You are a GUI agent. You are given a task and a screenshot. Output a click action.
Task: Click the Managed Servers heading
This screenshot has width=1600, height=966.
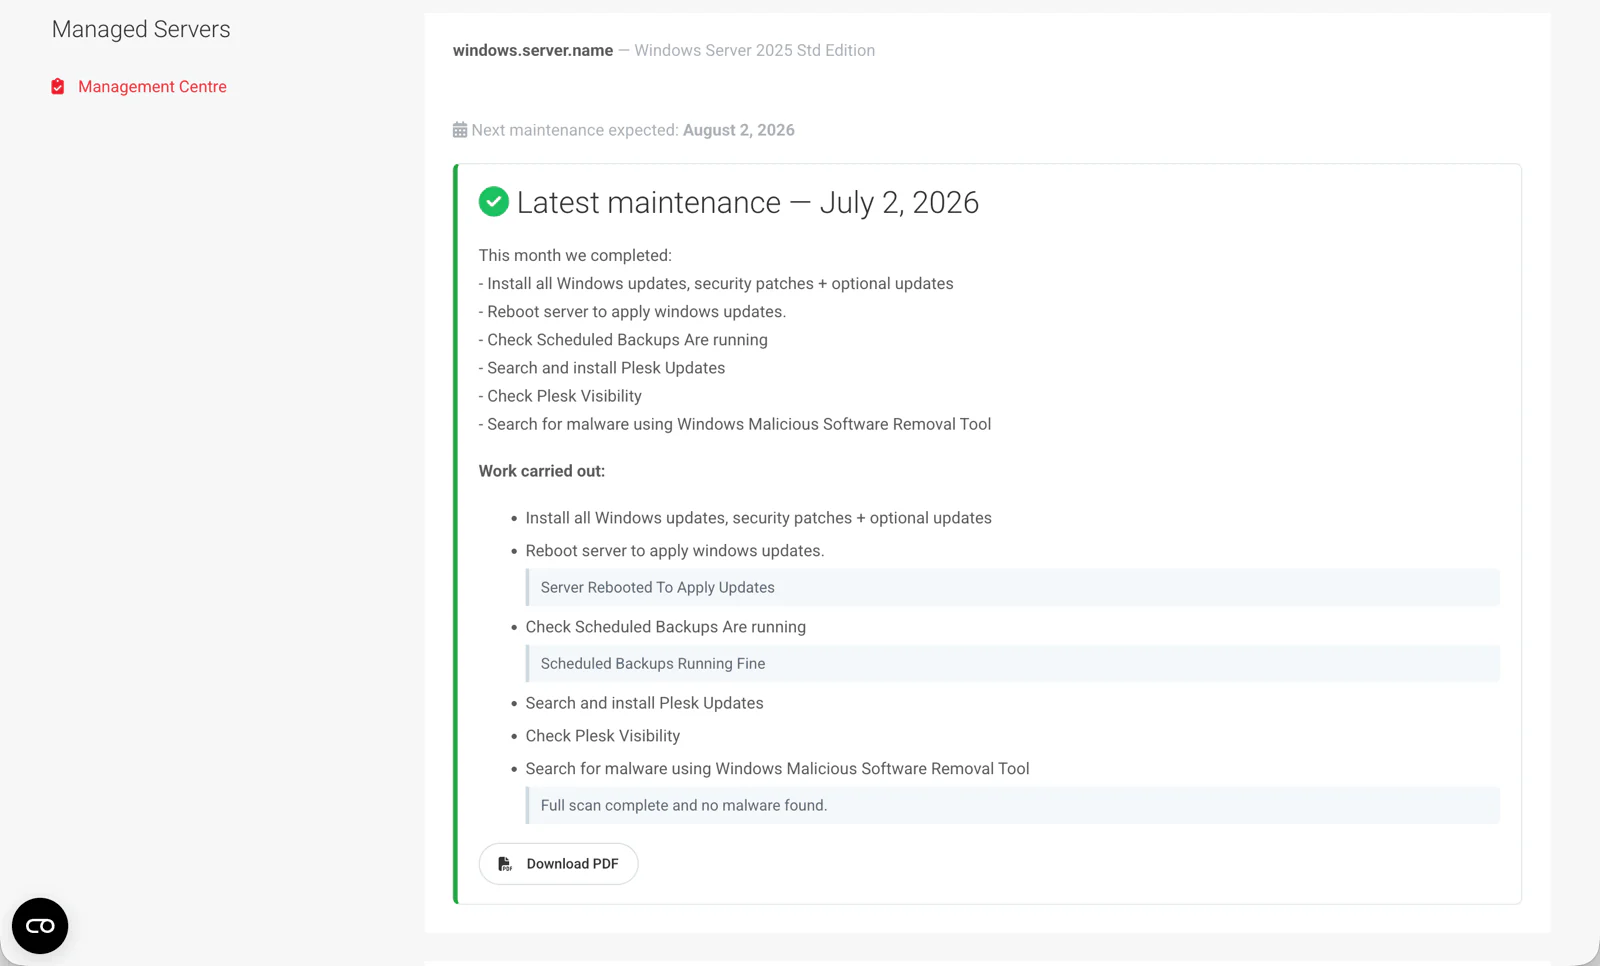(x=141, y=29)
